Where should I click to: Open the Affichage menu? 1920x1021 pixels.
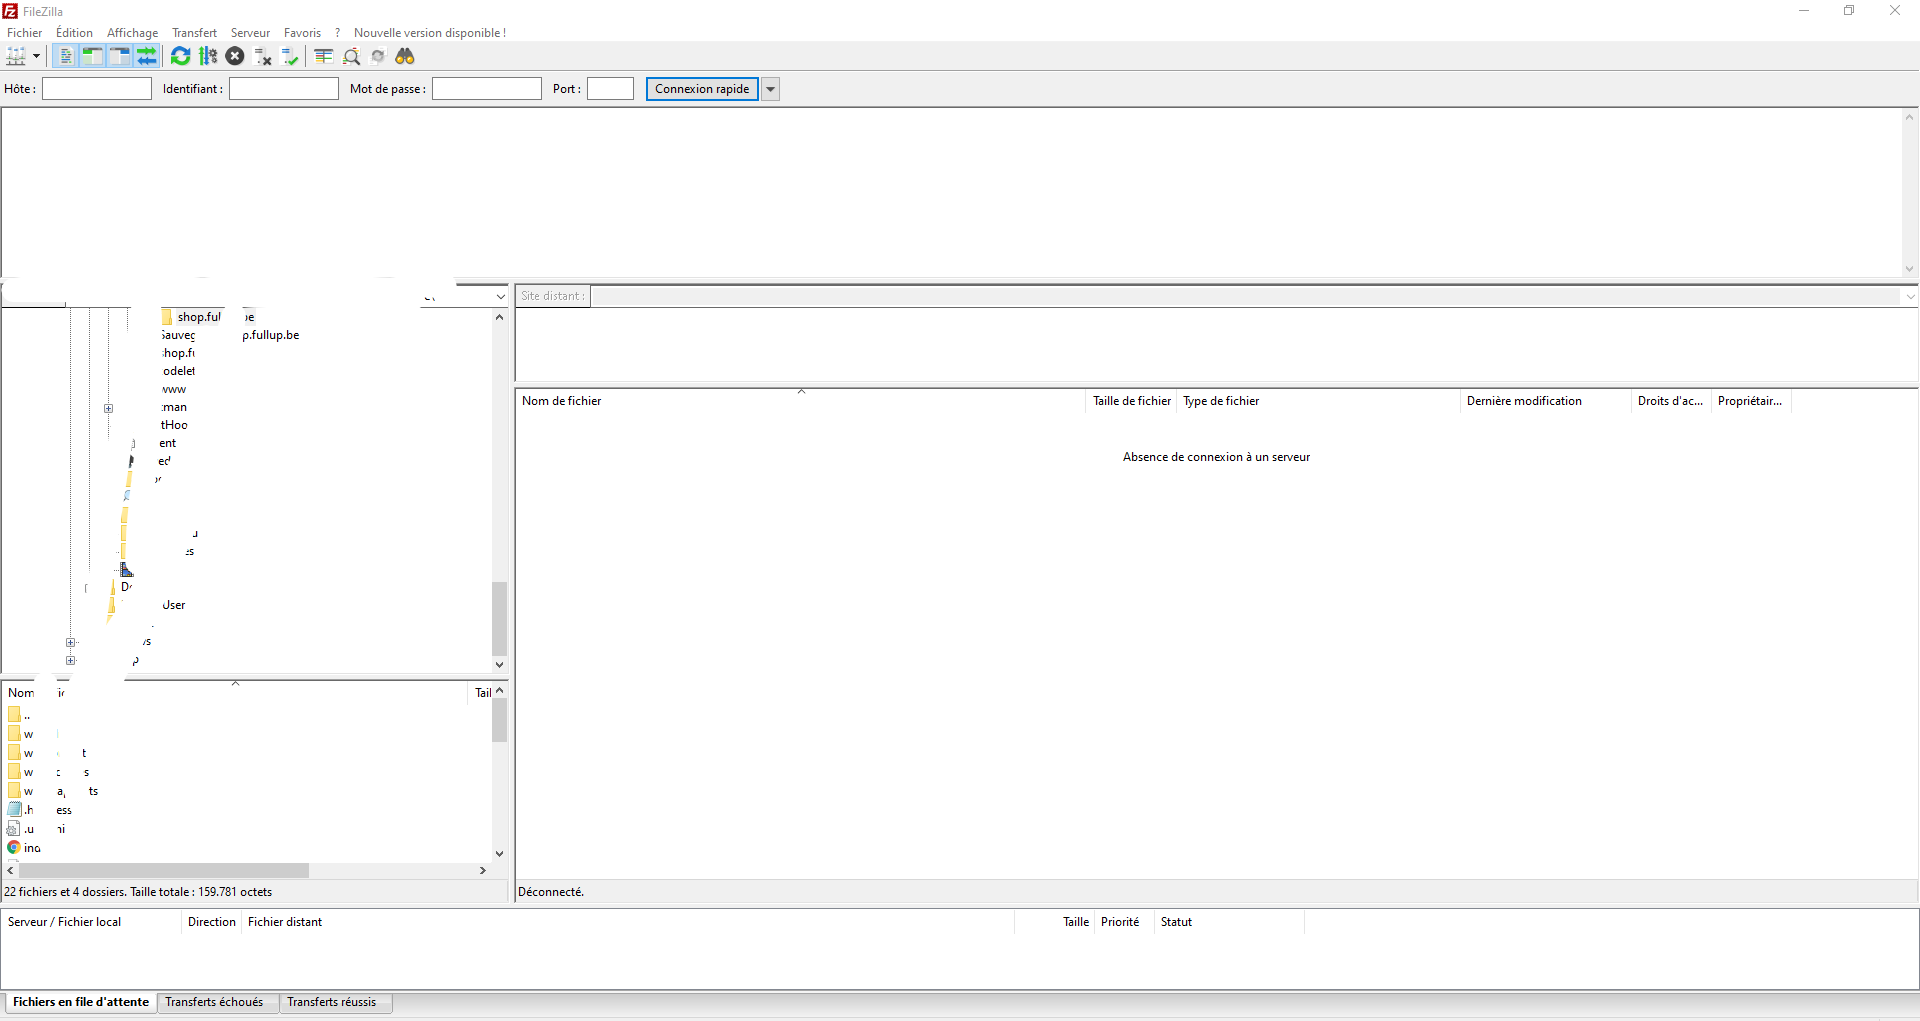pos(133,33)
